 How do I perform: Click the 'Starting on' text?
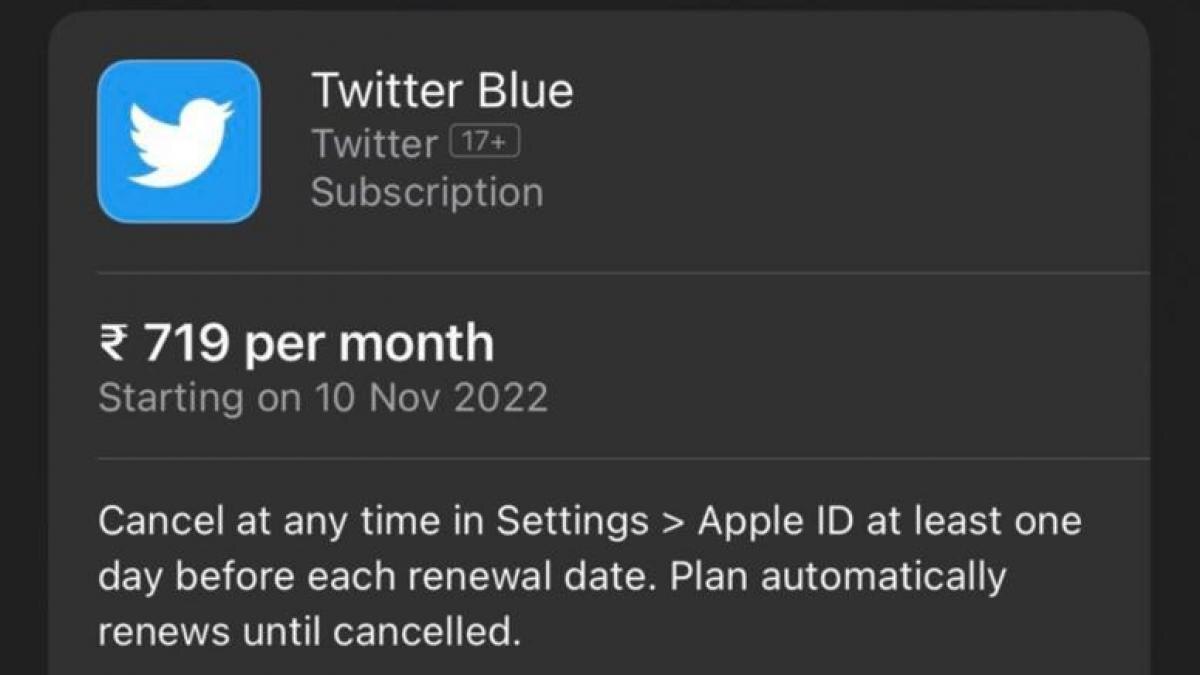tap(200, 398)
